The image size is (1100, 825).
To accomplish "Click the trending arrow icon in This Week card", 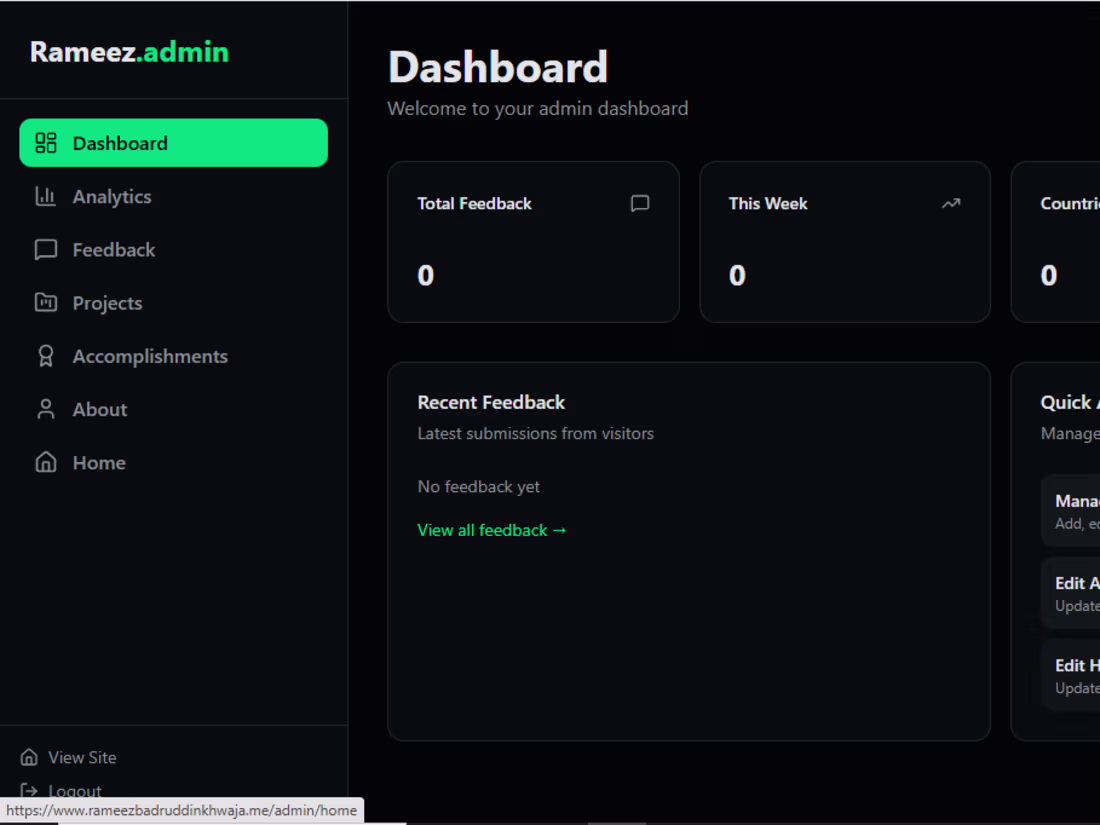I will point(951,203).
